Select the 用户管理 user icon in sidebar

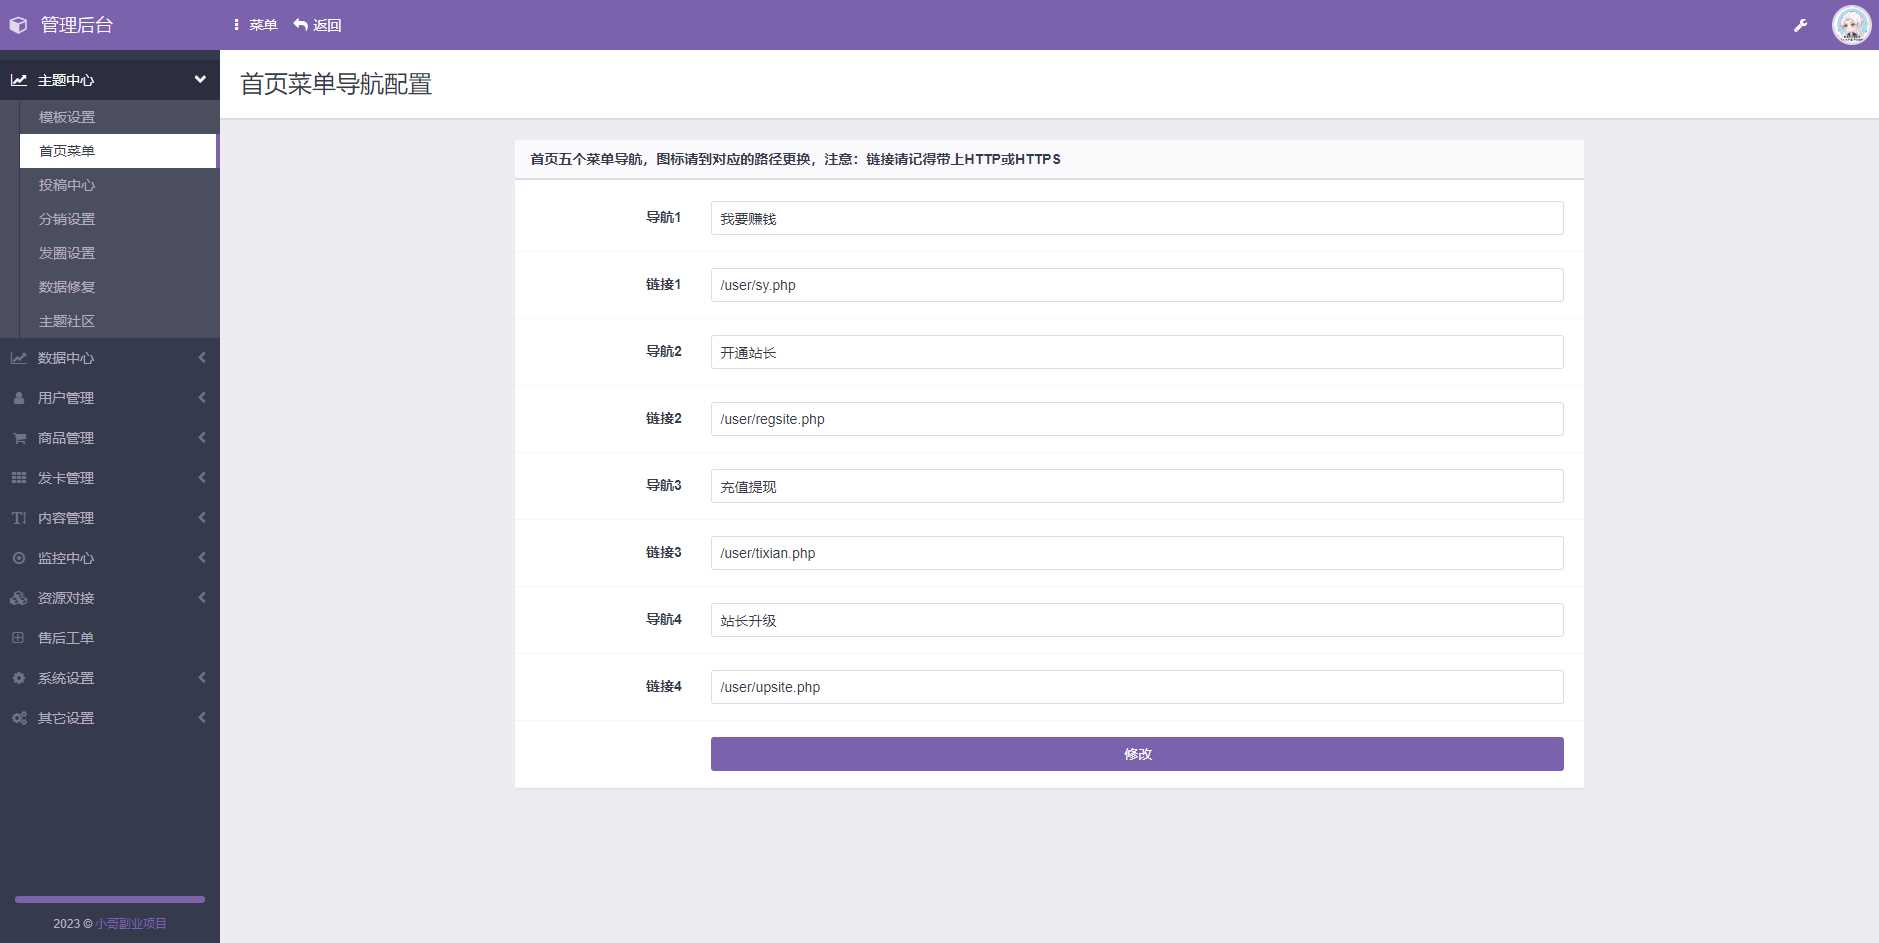19,397
